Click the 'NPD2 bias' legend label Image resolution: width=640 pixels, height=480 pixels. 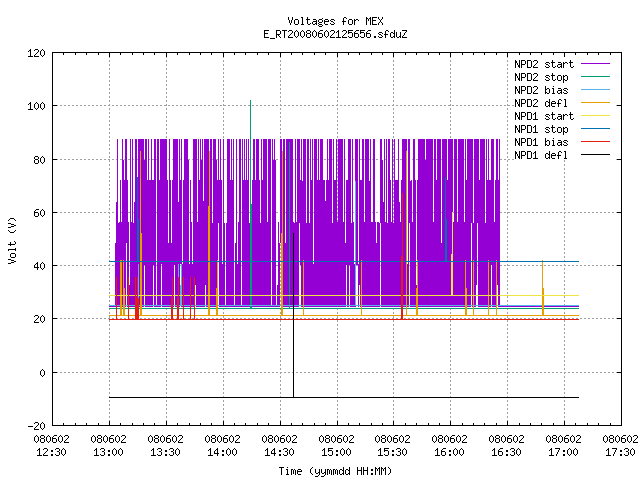pyautogui.click(x=541, y=90)
